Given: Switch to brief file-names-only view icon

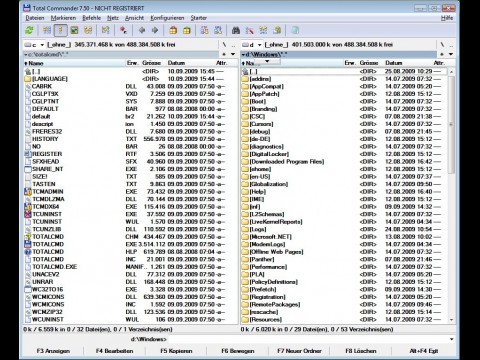Looking at the screenshot, I should [x=47, y=30].
